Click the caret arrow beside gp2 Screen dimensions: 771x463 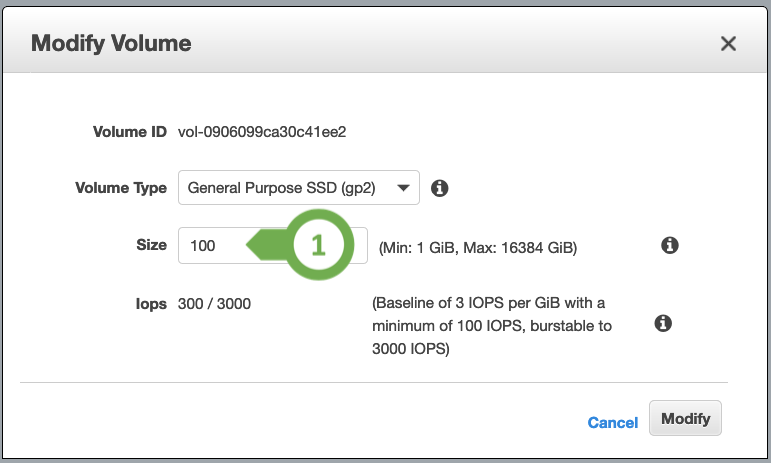(x=403, y=188)
